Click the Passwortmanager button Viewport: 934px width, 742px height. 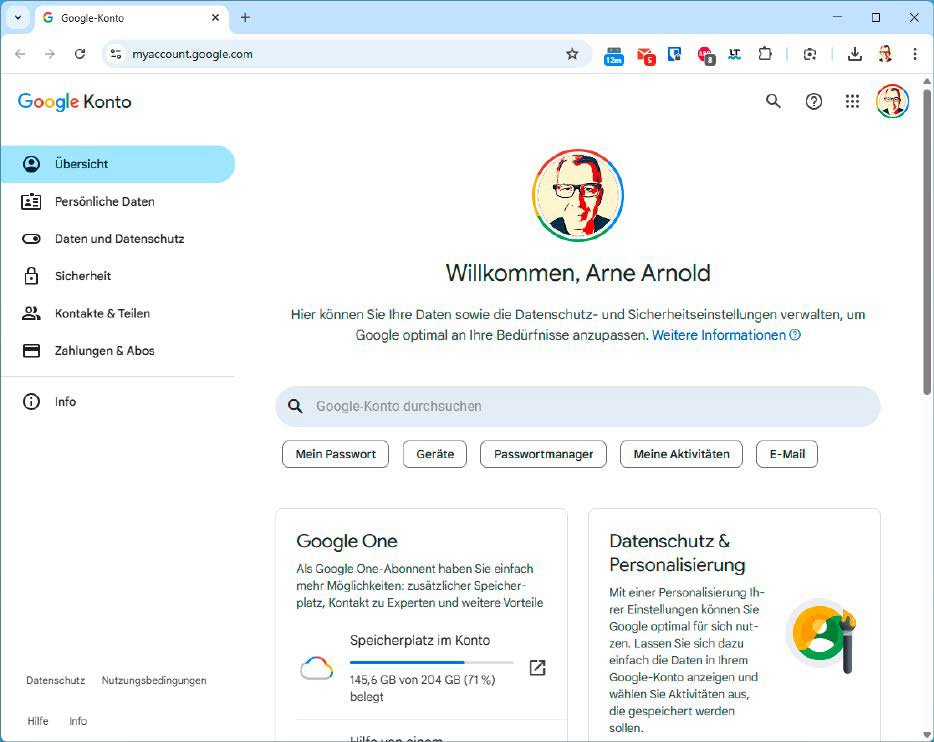tap(543, 454)
